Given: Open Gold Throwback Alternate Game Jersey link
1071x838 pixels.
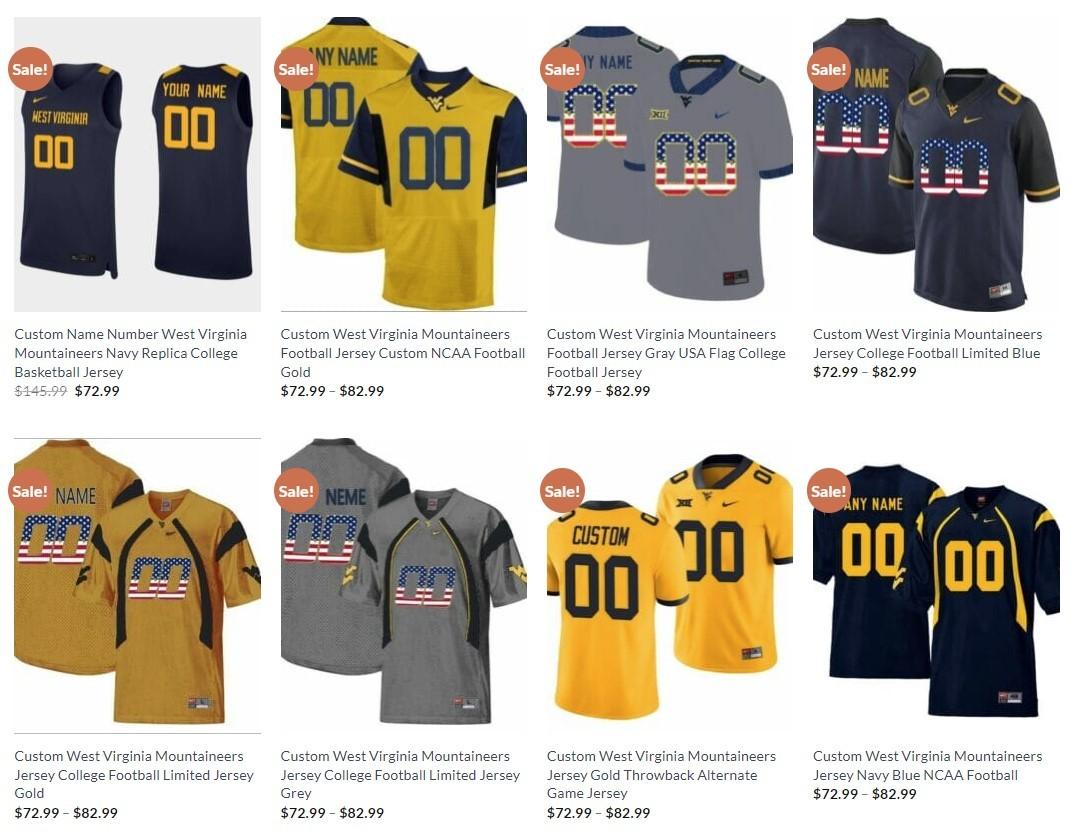Looking at the screenshot, I should click(x=661, y=774).
